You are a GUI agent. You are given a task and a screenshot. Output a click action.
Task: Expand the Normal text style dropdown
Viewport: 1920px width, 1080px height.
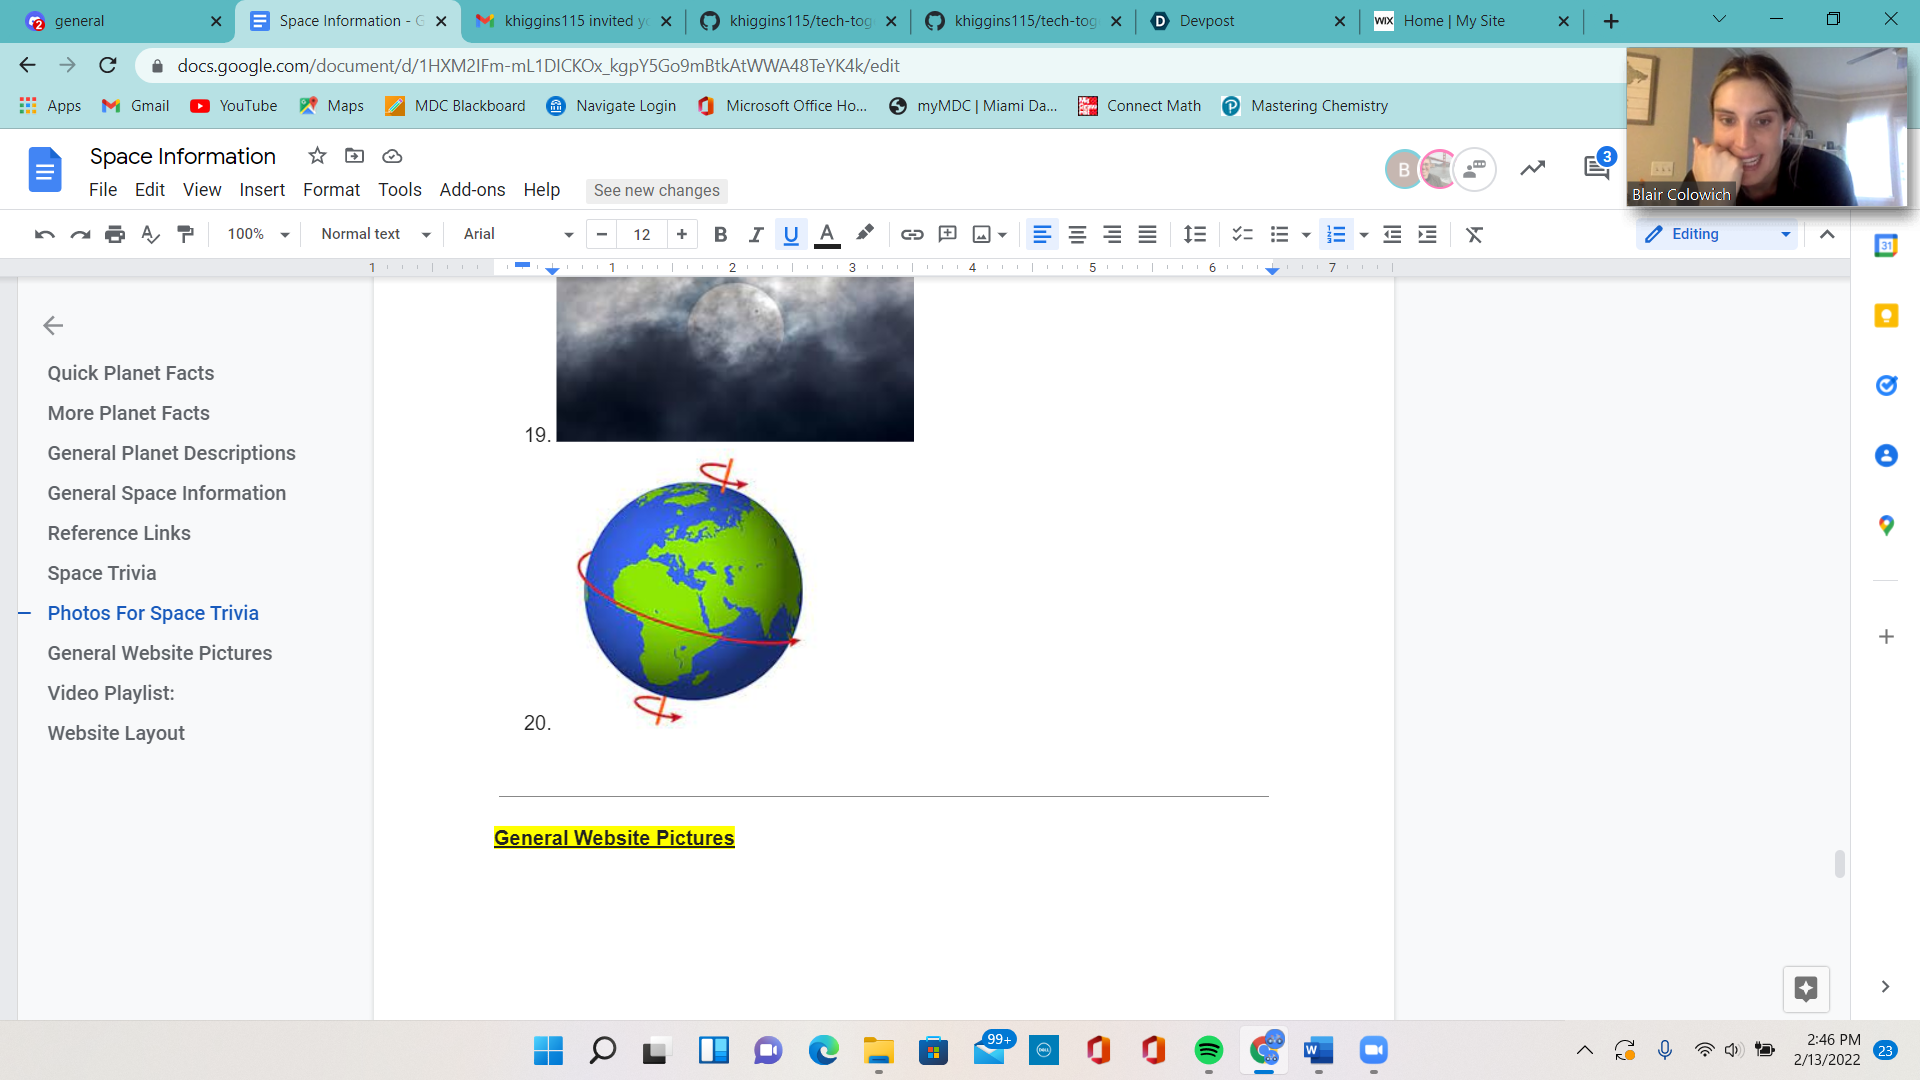(x=375, y=234)
